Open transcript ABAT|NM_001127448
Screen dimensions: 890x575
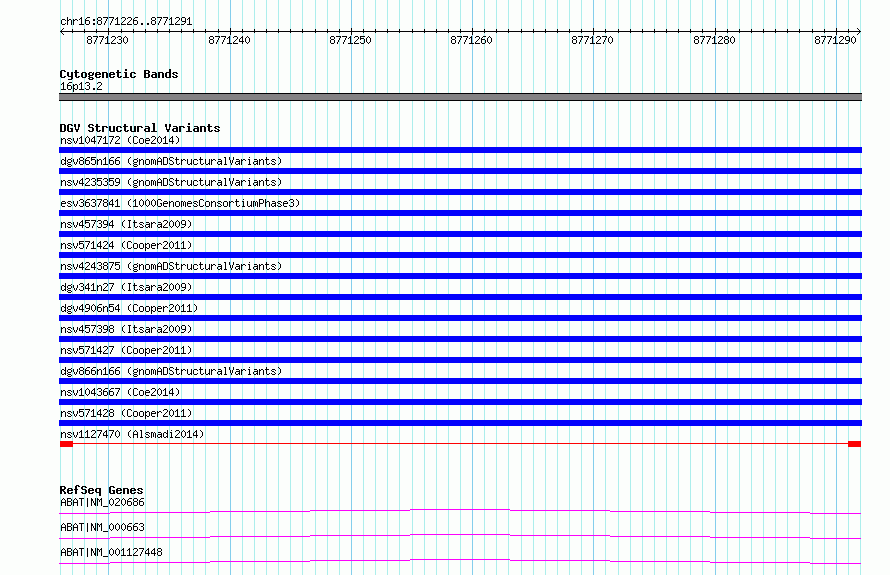[x=111, y=552]
